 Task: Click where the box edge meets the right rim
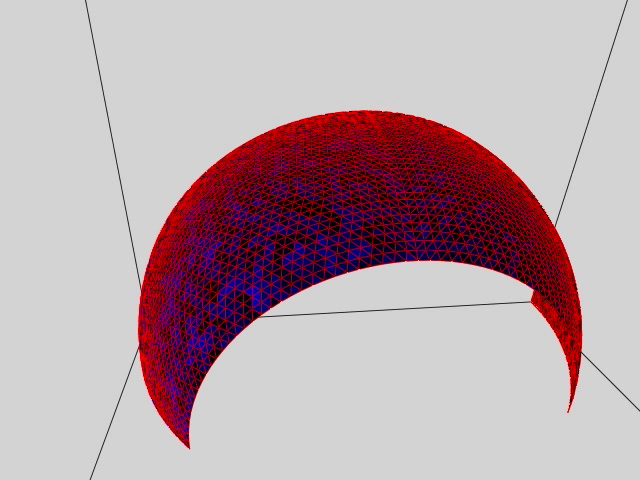point(531,300)
